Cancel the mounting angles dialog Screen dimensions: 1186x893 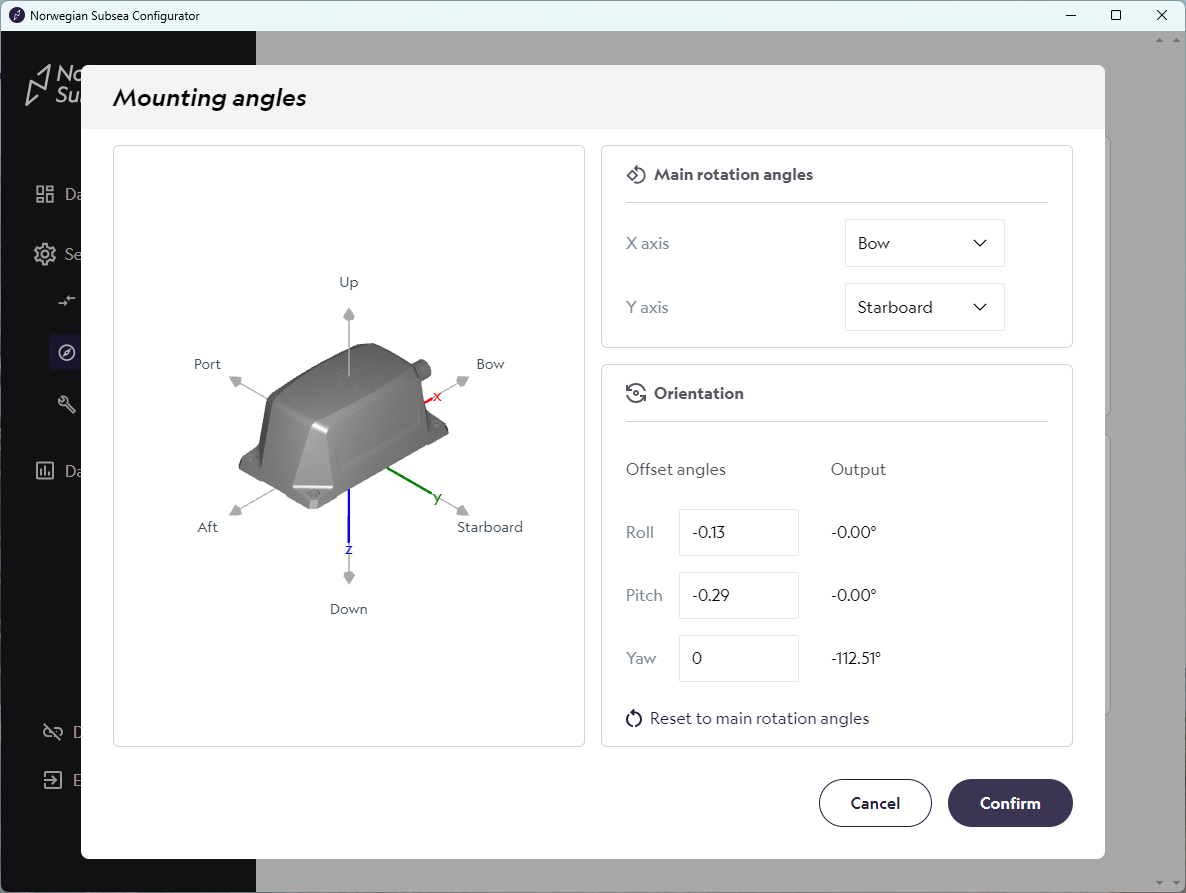[x=875, y=803]
